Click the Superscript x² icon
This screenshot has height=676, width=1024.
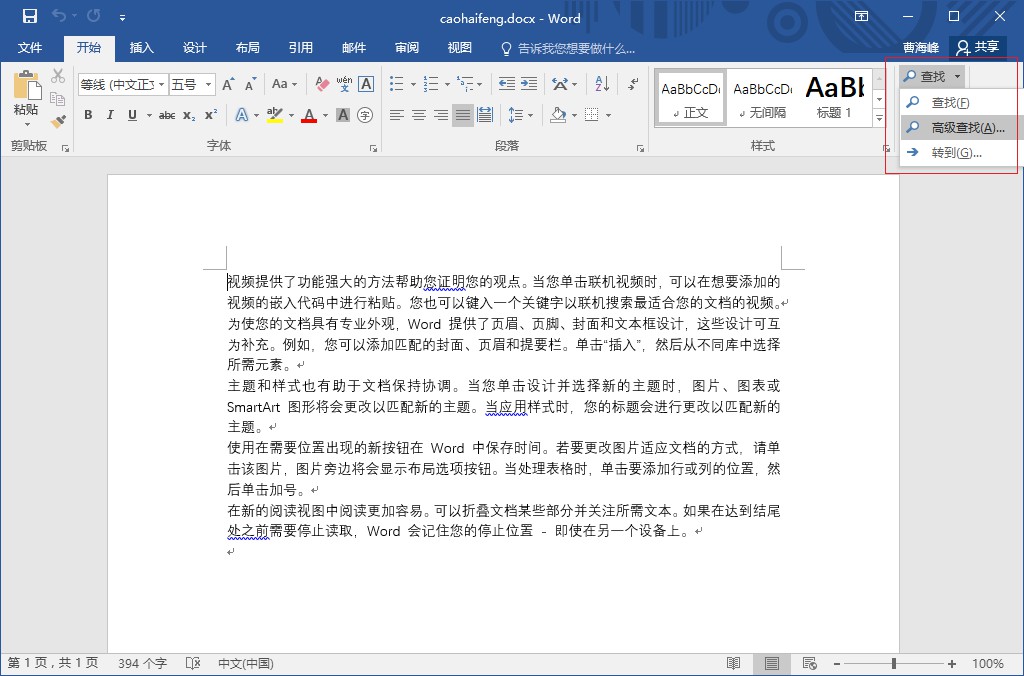point(211,115)
